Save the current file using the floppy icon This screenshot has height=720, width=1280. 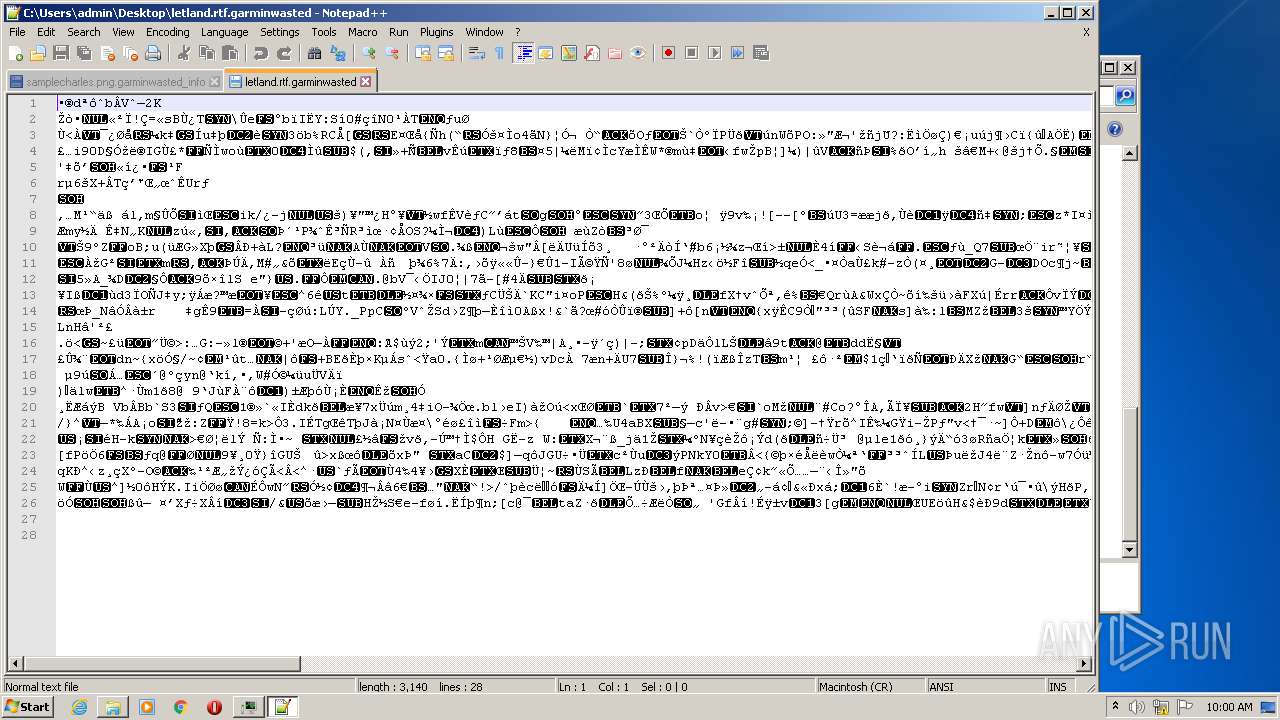point(60,53)
